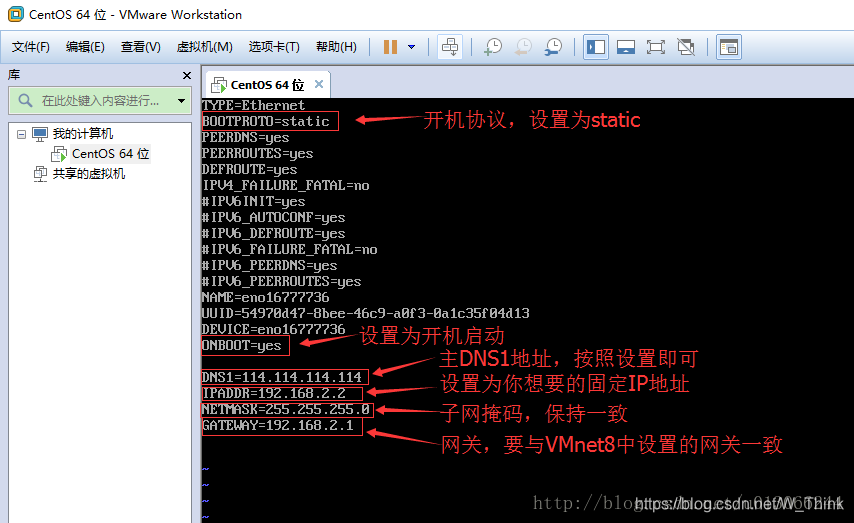Open the power options dropdown arrow
Image resolution: width=854 pixels, height=523 pixels.
412,47
